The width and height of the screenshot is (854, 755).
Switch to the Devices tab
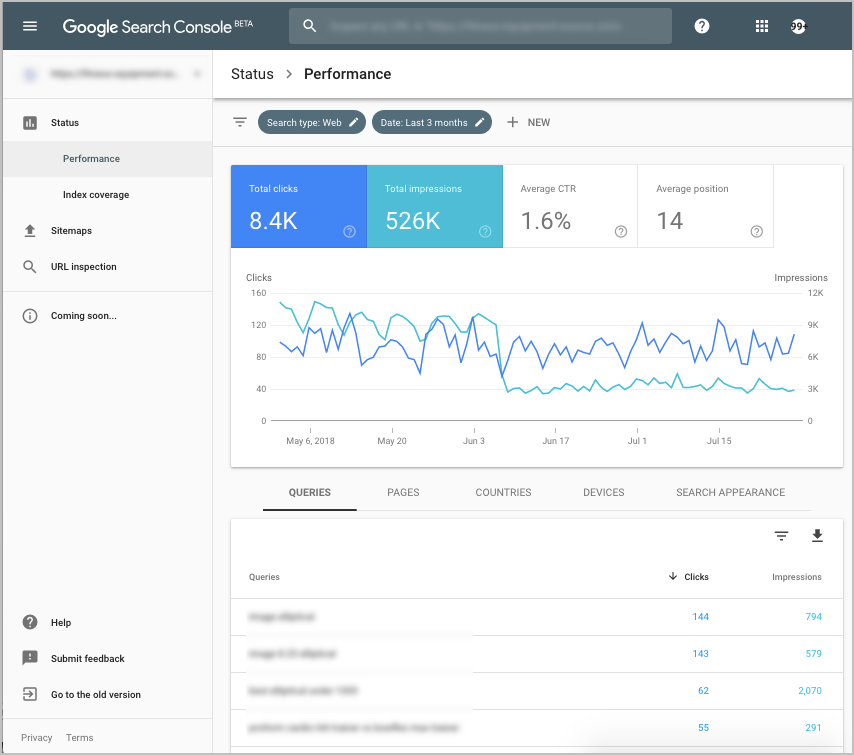tap(603, 492)
